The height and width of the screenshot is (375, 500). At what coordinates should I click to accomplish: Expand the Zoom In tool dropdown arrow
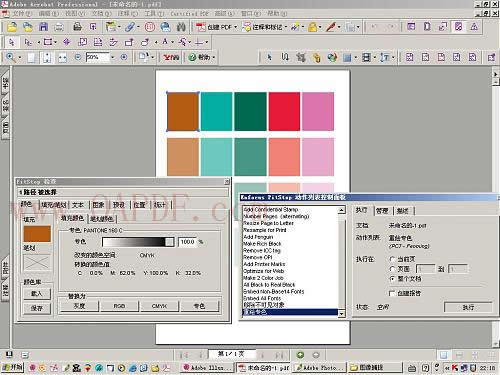pos(20,58)
